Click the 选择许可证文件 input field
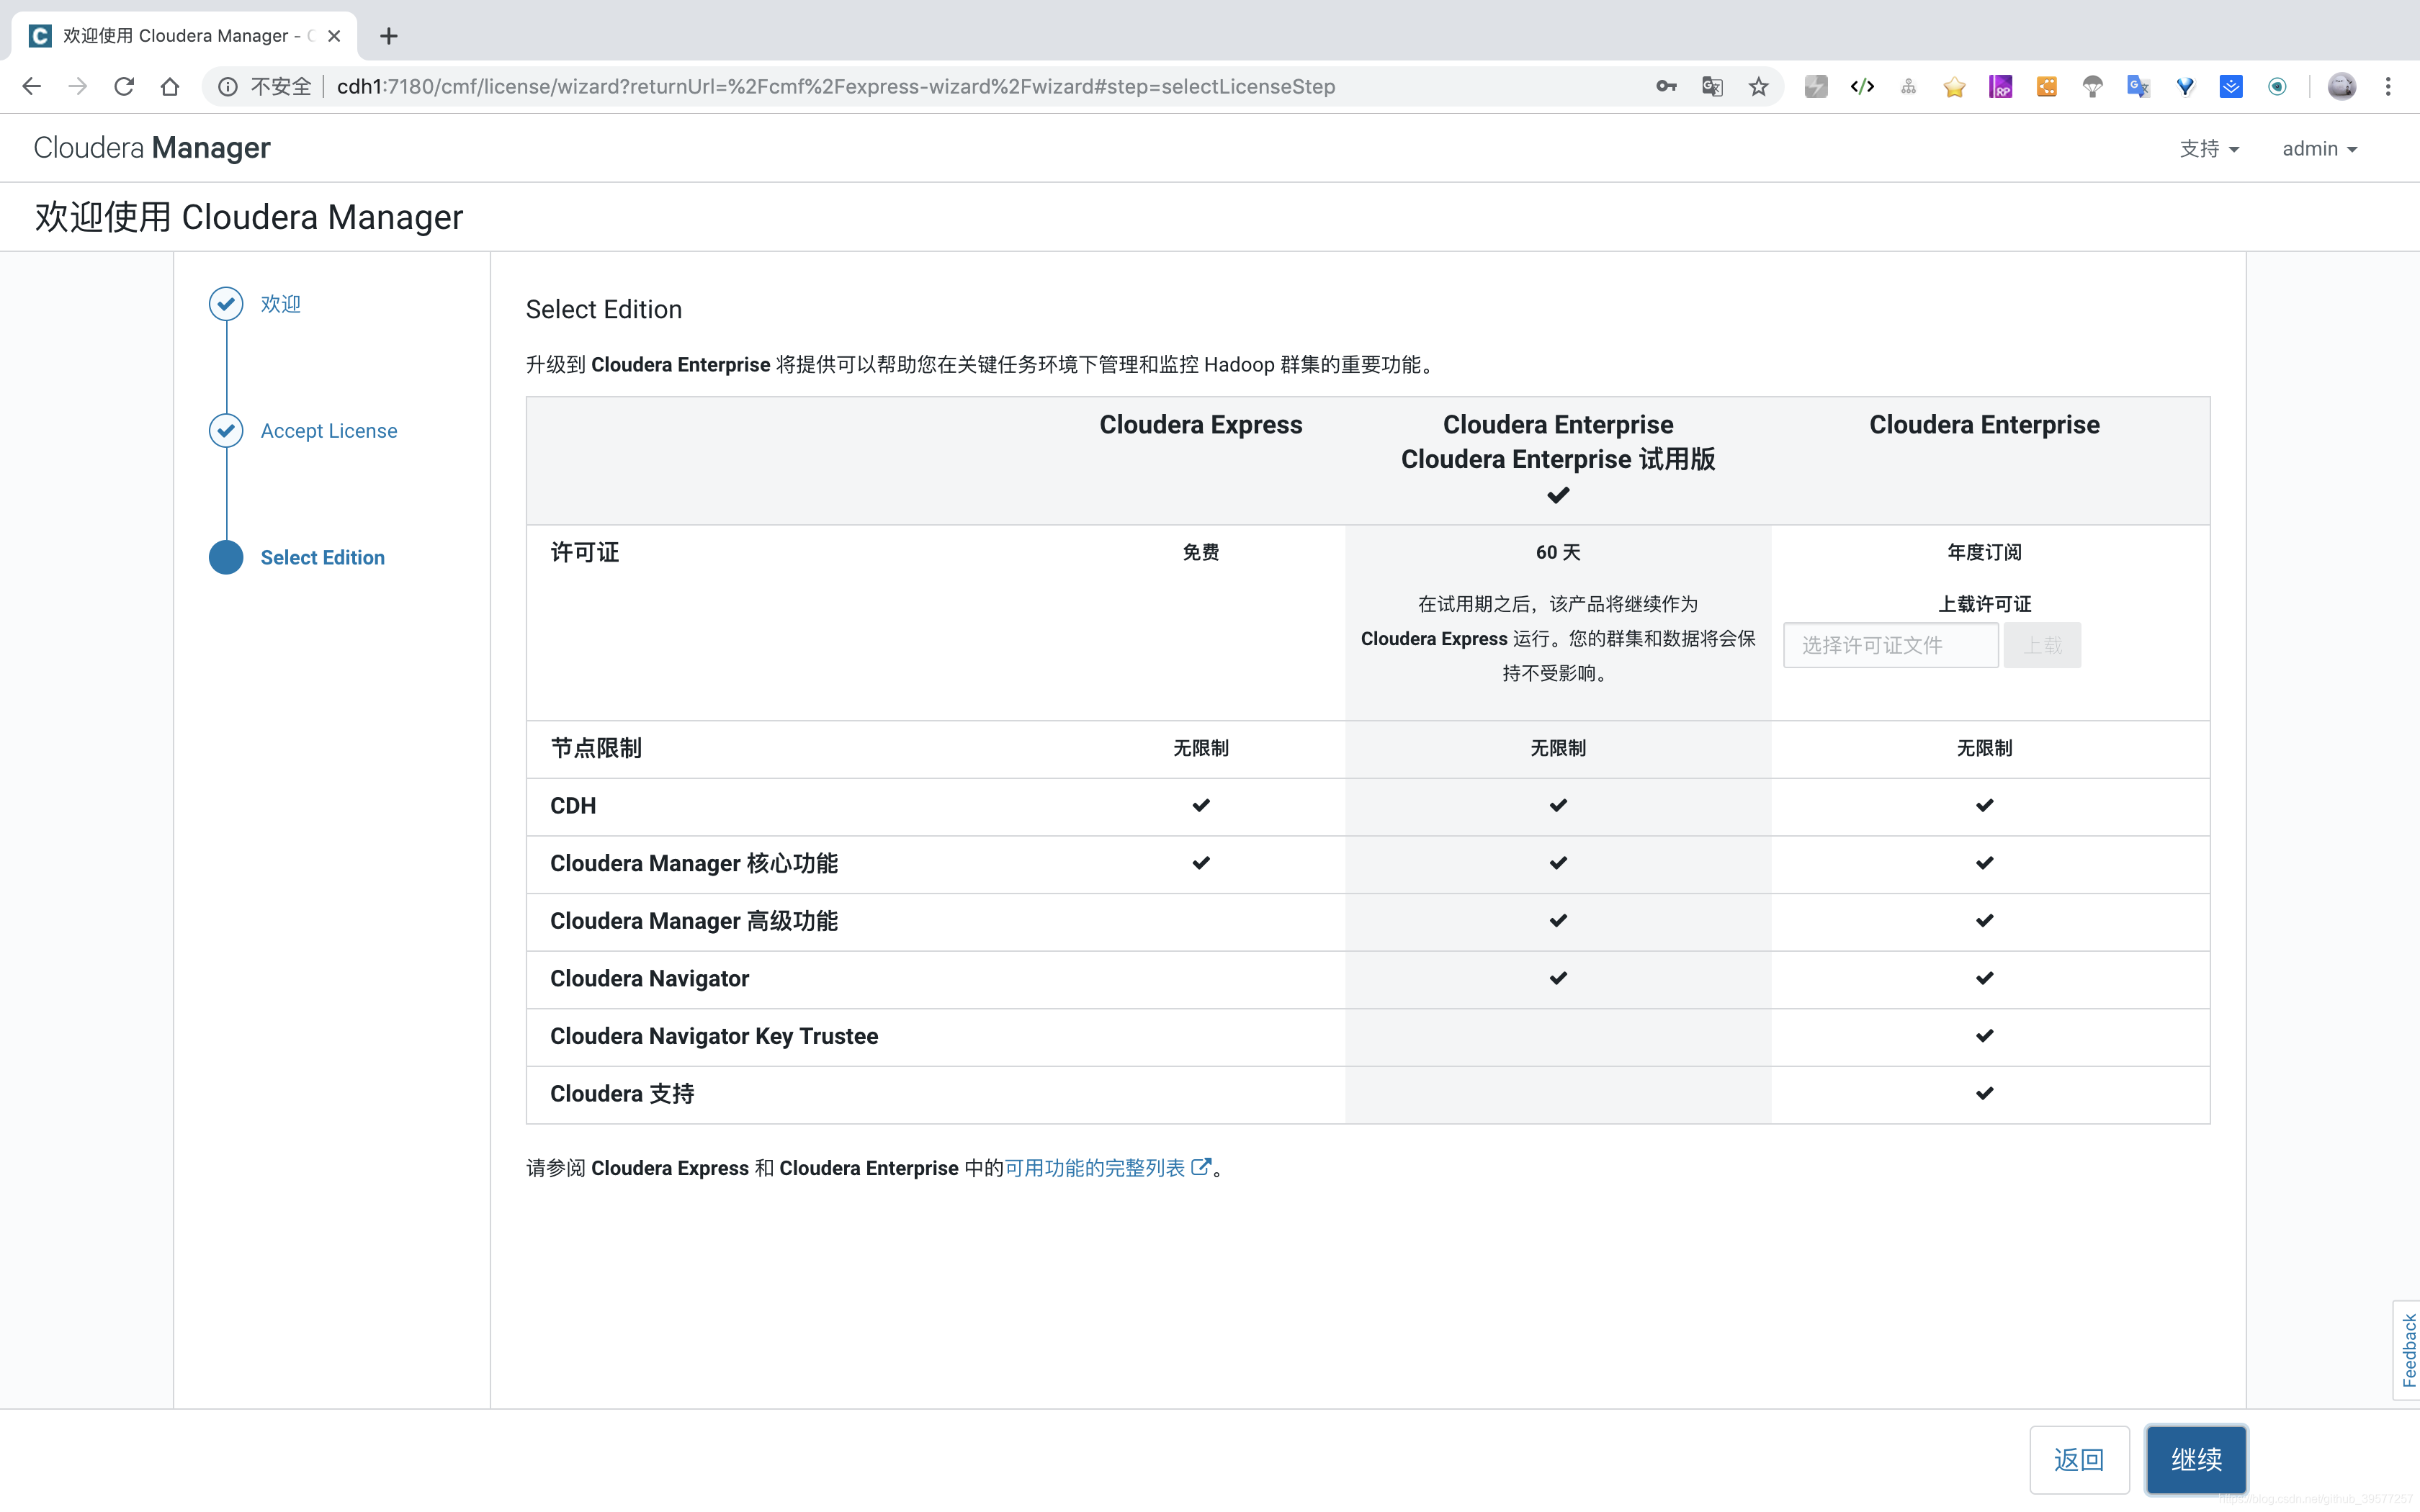This screenshot has width=2420, height=1512. tap(1890, 645)
